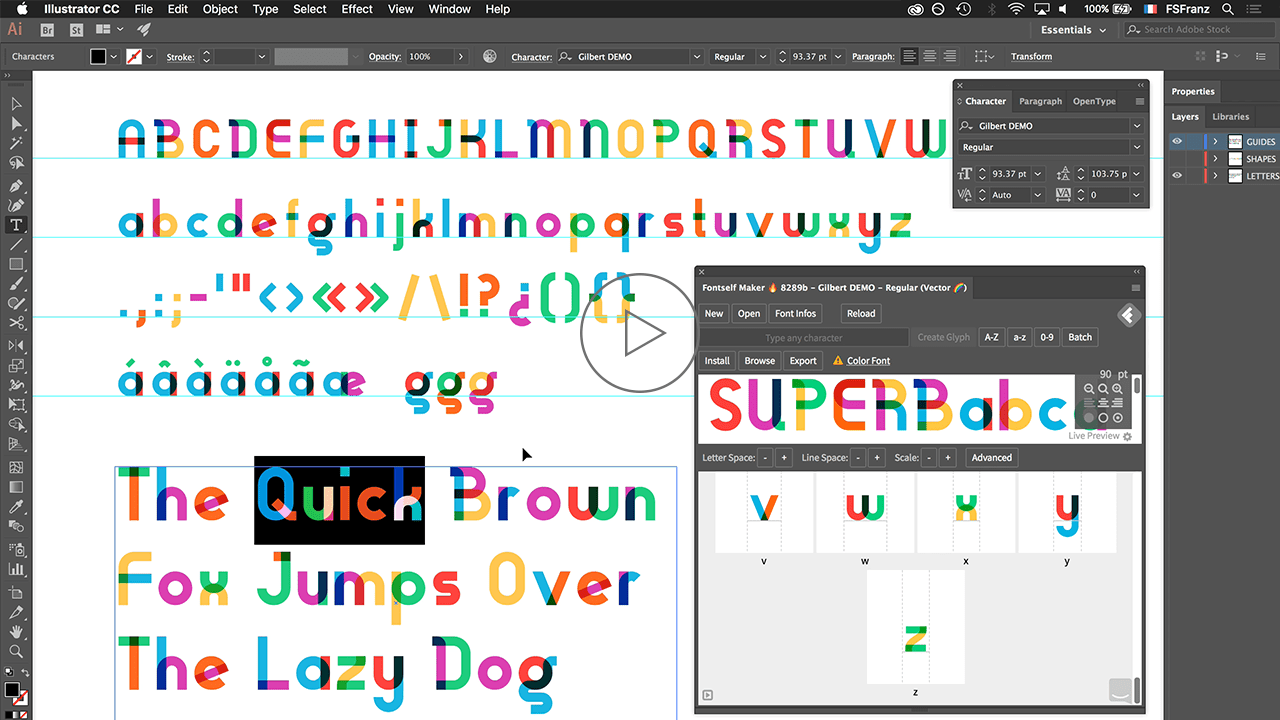Activate the Hand tool
The image size is (1280, 720).
click(16, 630)
